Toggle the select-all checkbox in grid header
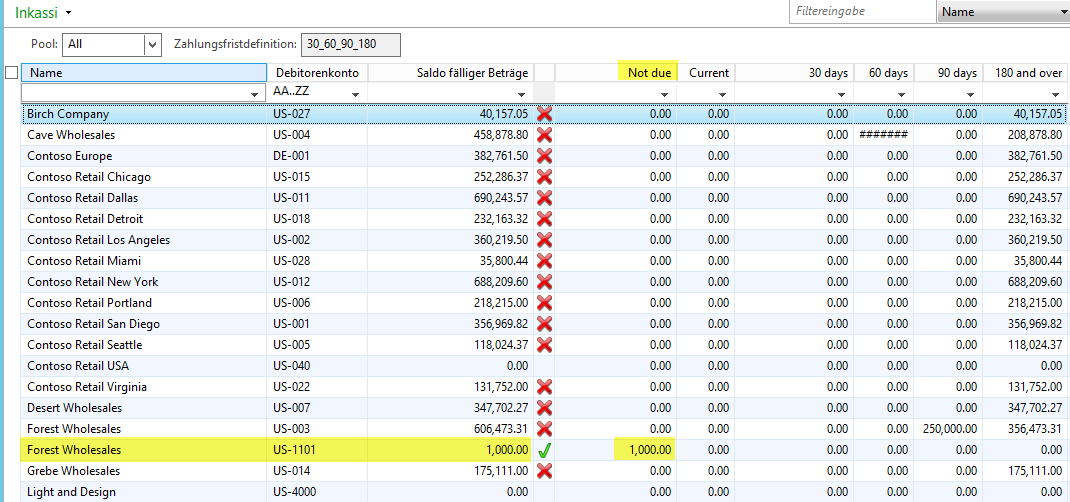 (x=12, y=73)
